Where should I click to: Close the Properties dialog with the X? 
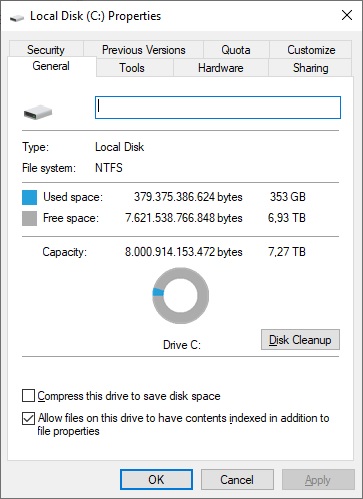point(347,15)
